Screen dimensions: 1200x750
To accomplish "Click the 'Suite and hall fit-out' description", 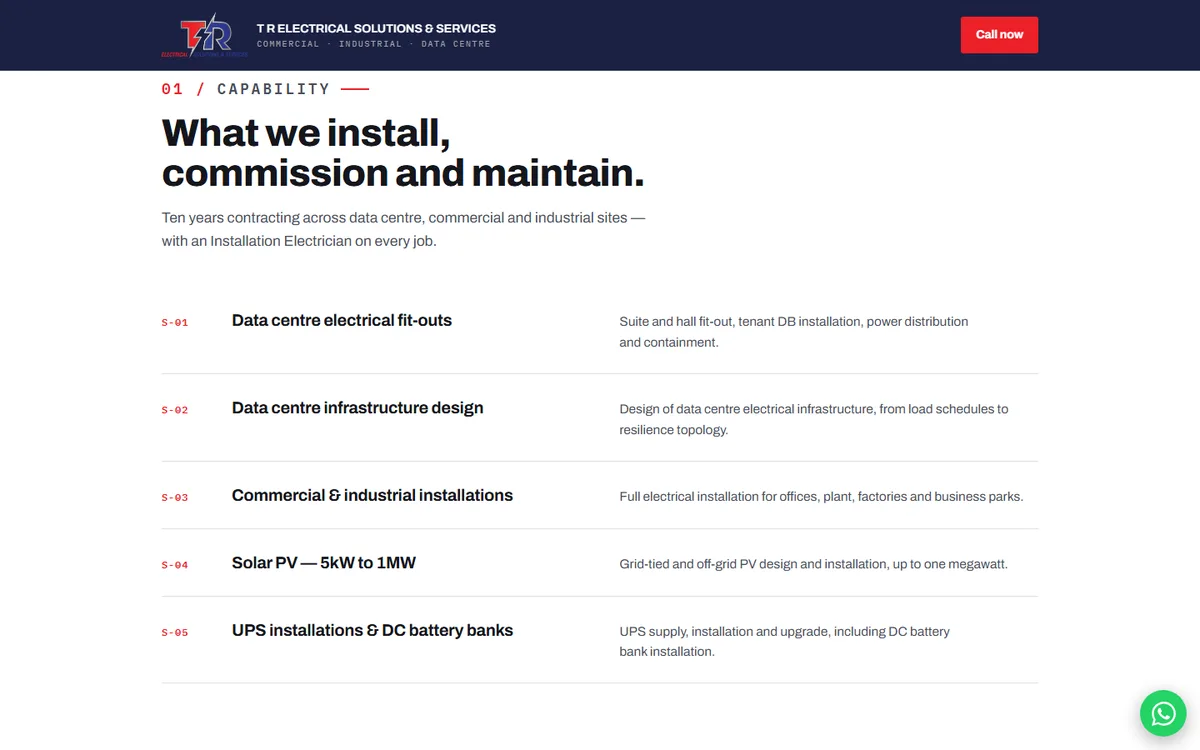I will pyautogui.click(x=794, y=332).
